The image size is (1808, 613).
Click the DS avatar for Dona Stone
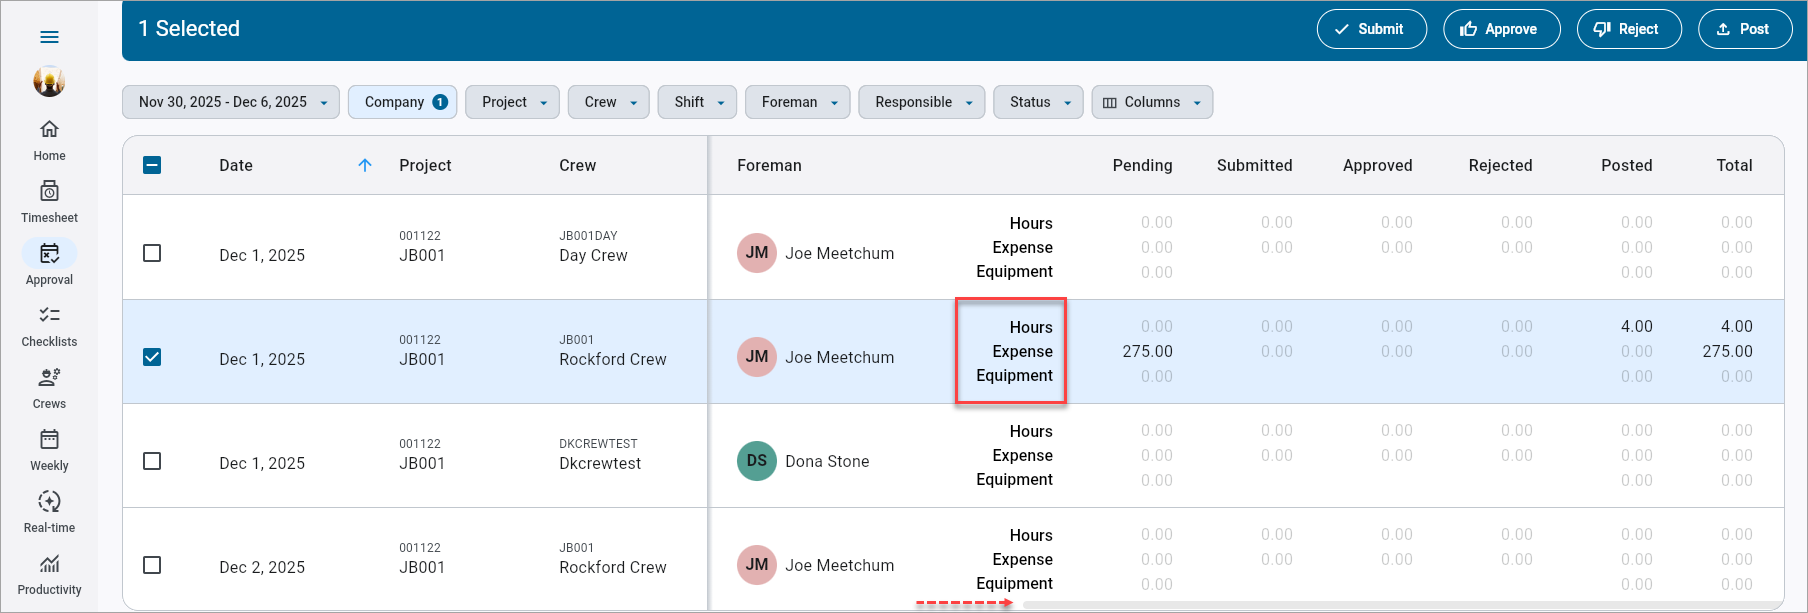757,461
